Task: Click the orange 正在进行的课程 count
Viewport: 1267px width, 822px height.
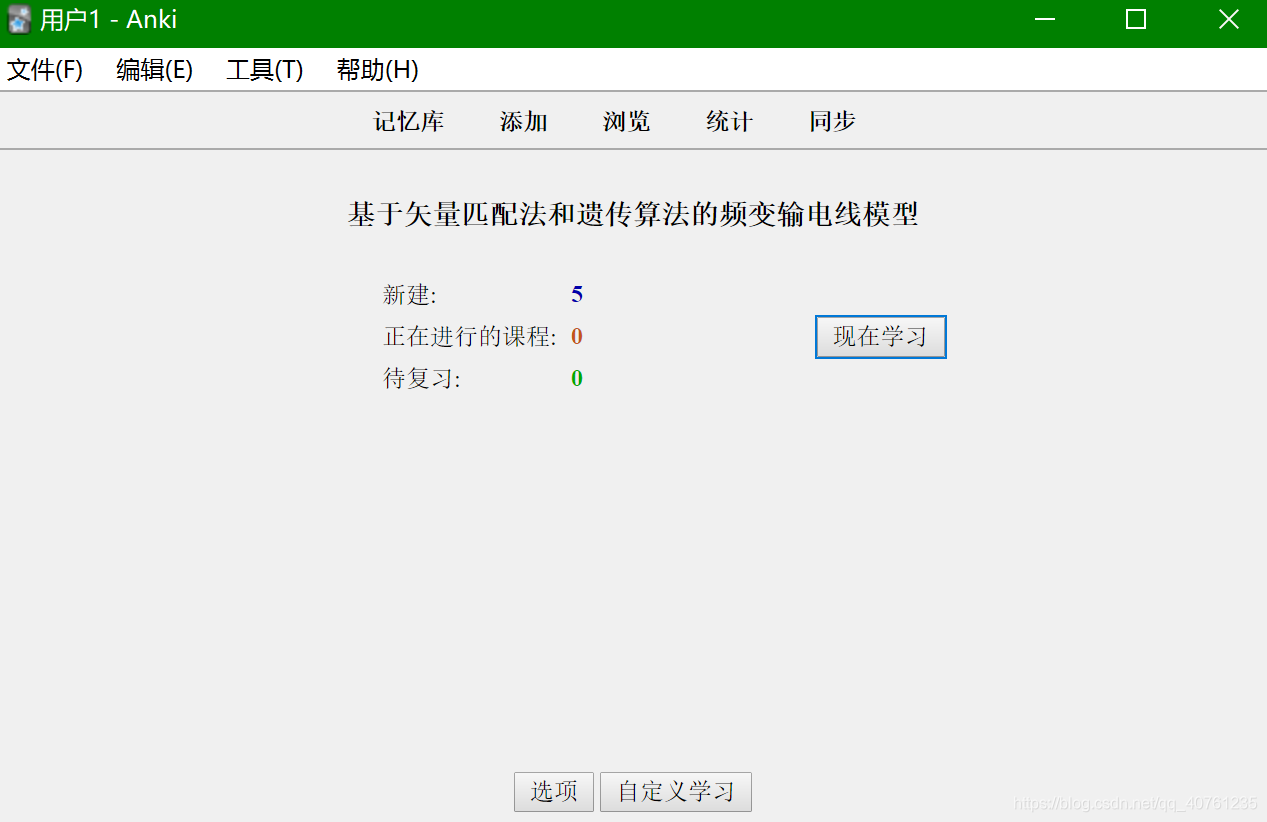Action: tap(577, 336)
